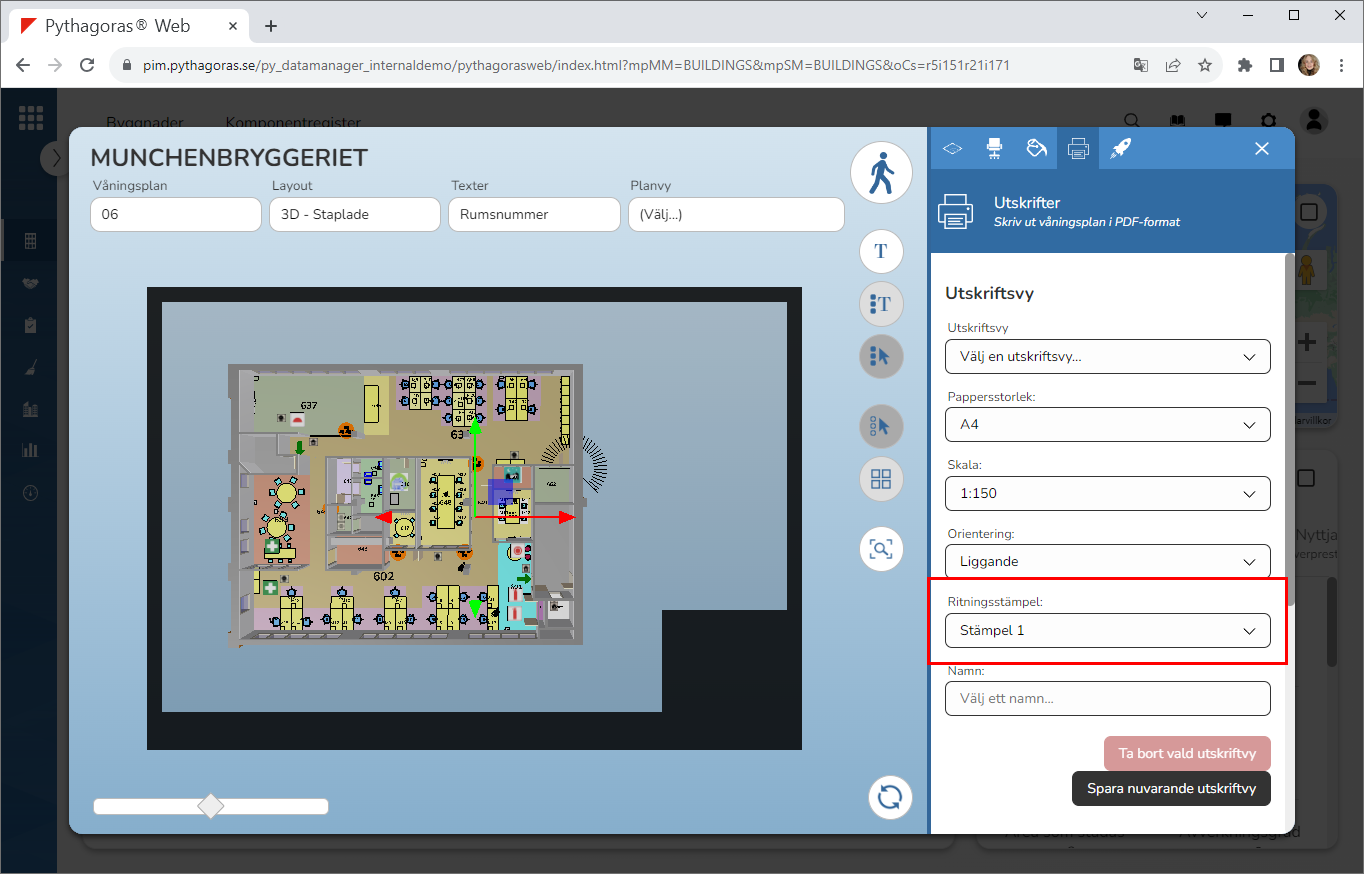Open the Orientering Liggande dropdown
The height and width of the screenshot is (874, 1364).
(x=1107, y=562)
